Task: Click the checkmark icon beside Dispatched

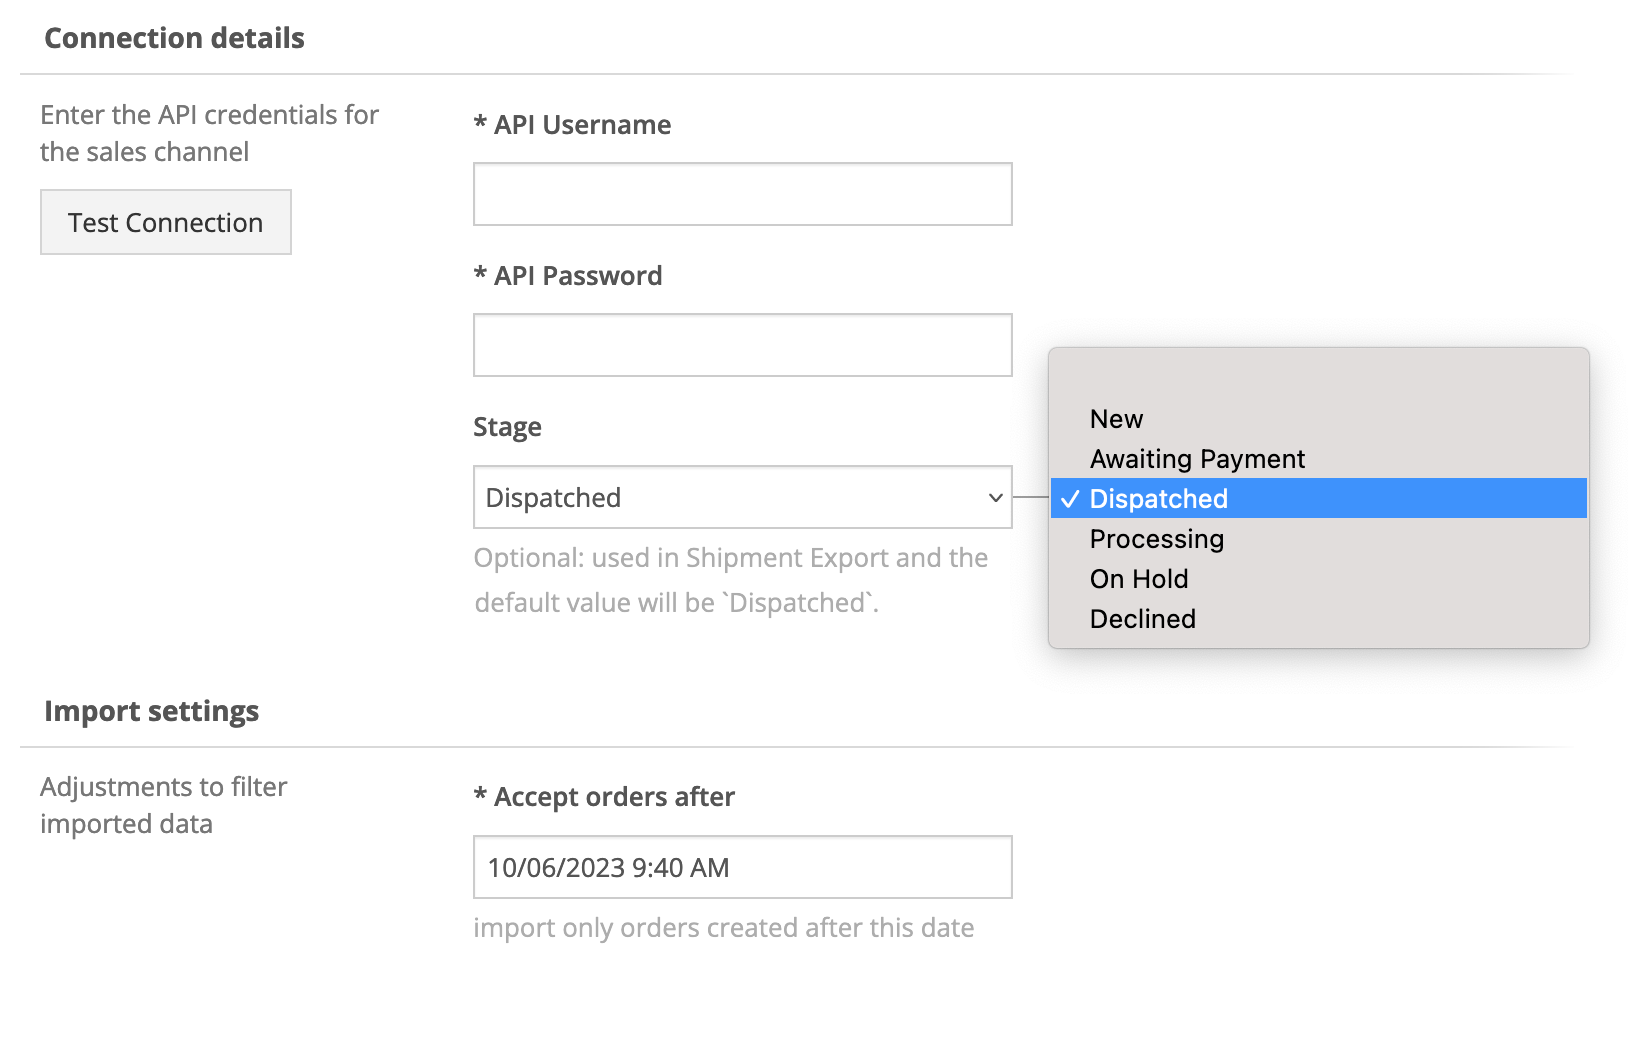Action: click(1070, 499)
